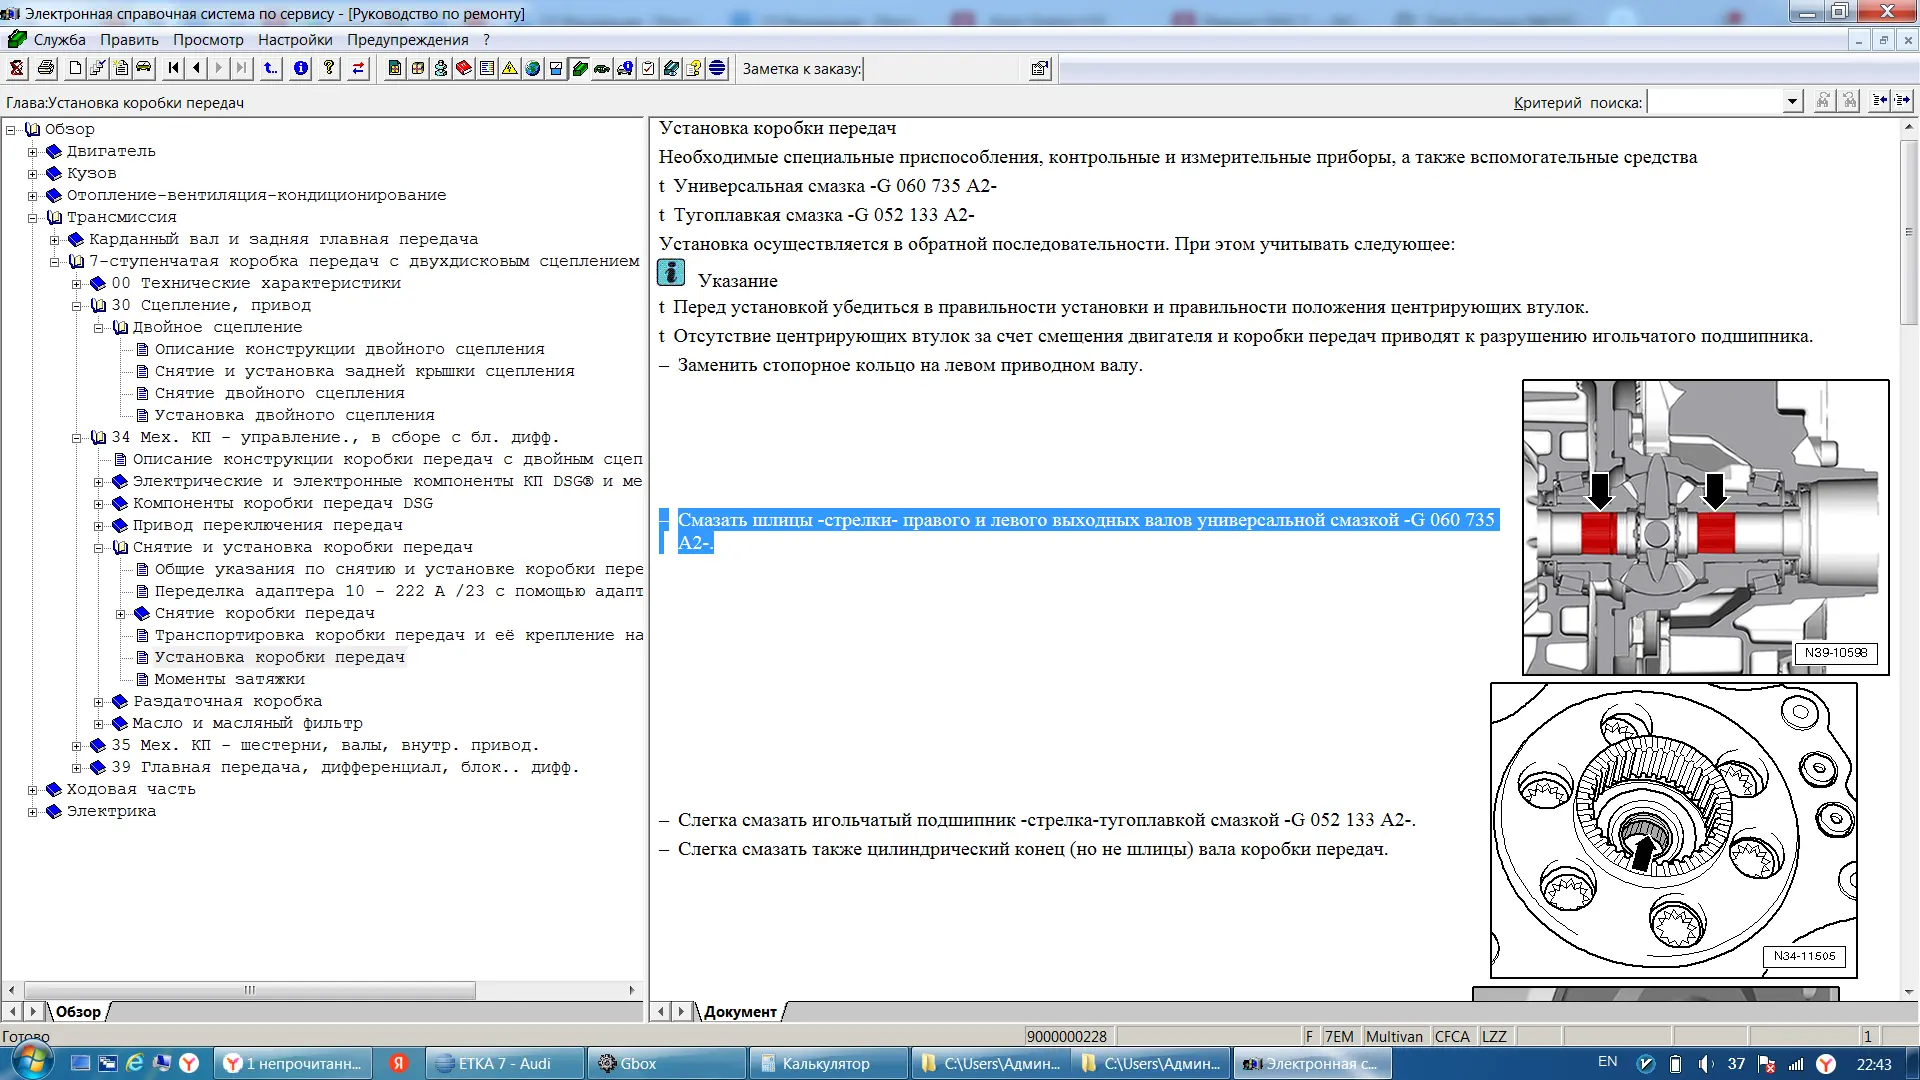
Task: Select Моменты затяжки in the tree
Action: click(x=229, y=679)
